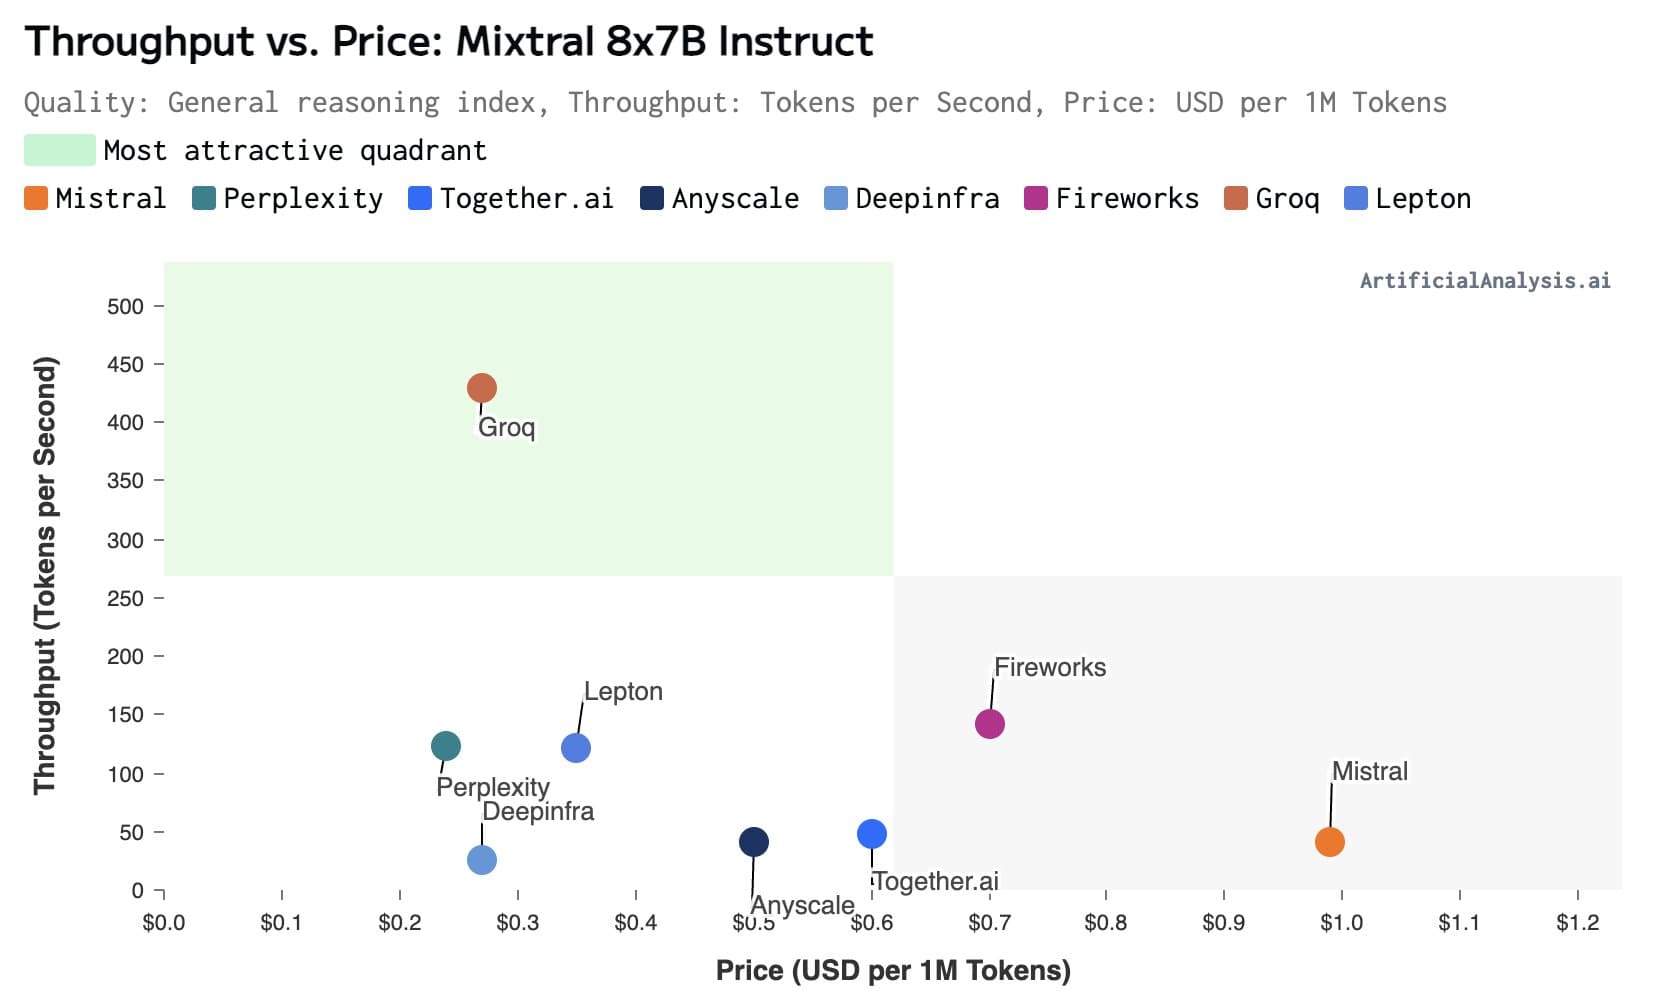The width and height of the screenshot is (1654, 1004).
Task: Click the Deepinfra data point
Action: tap(481, 860)
